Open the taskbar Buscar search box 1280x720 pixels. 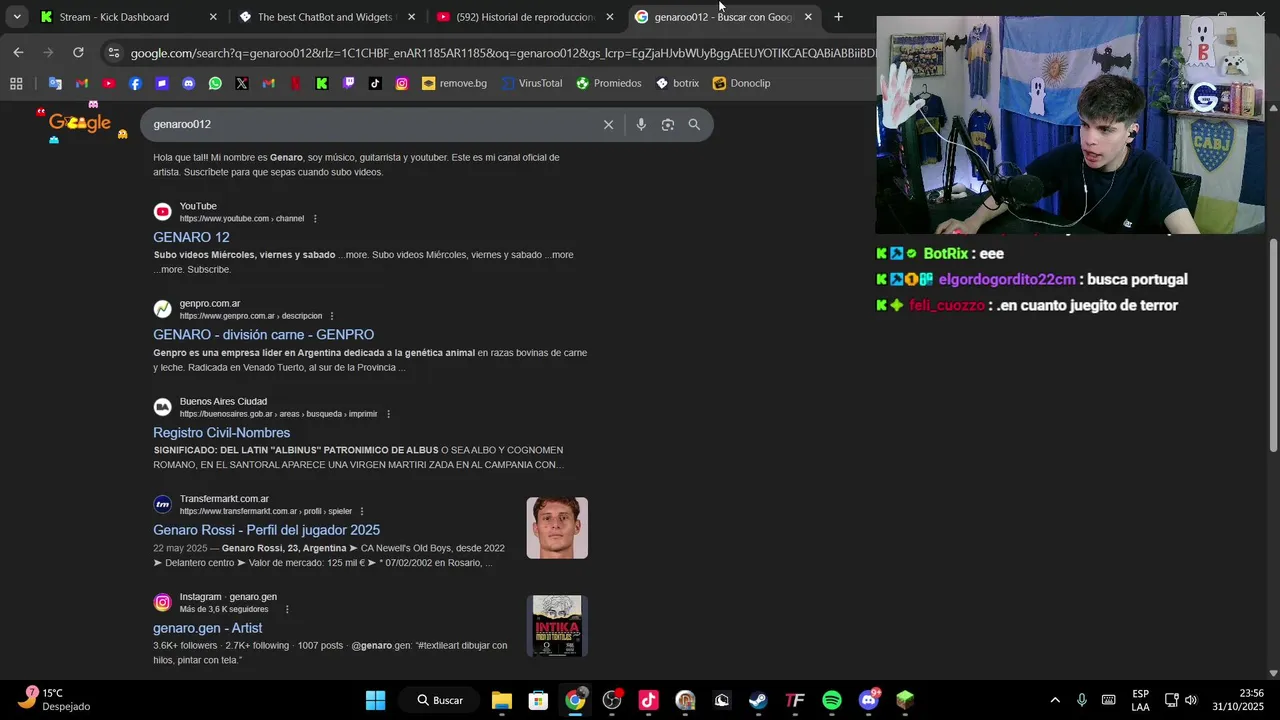coord(440,700)
